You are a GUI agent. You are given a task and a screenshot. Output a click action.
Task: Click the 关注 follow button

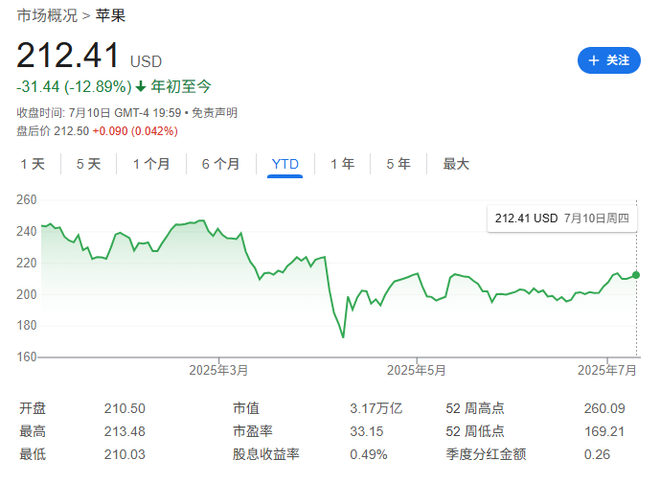(x=609, y=60)
